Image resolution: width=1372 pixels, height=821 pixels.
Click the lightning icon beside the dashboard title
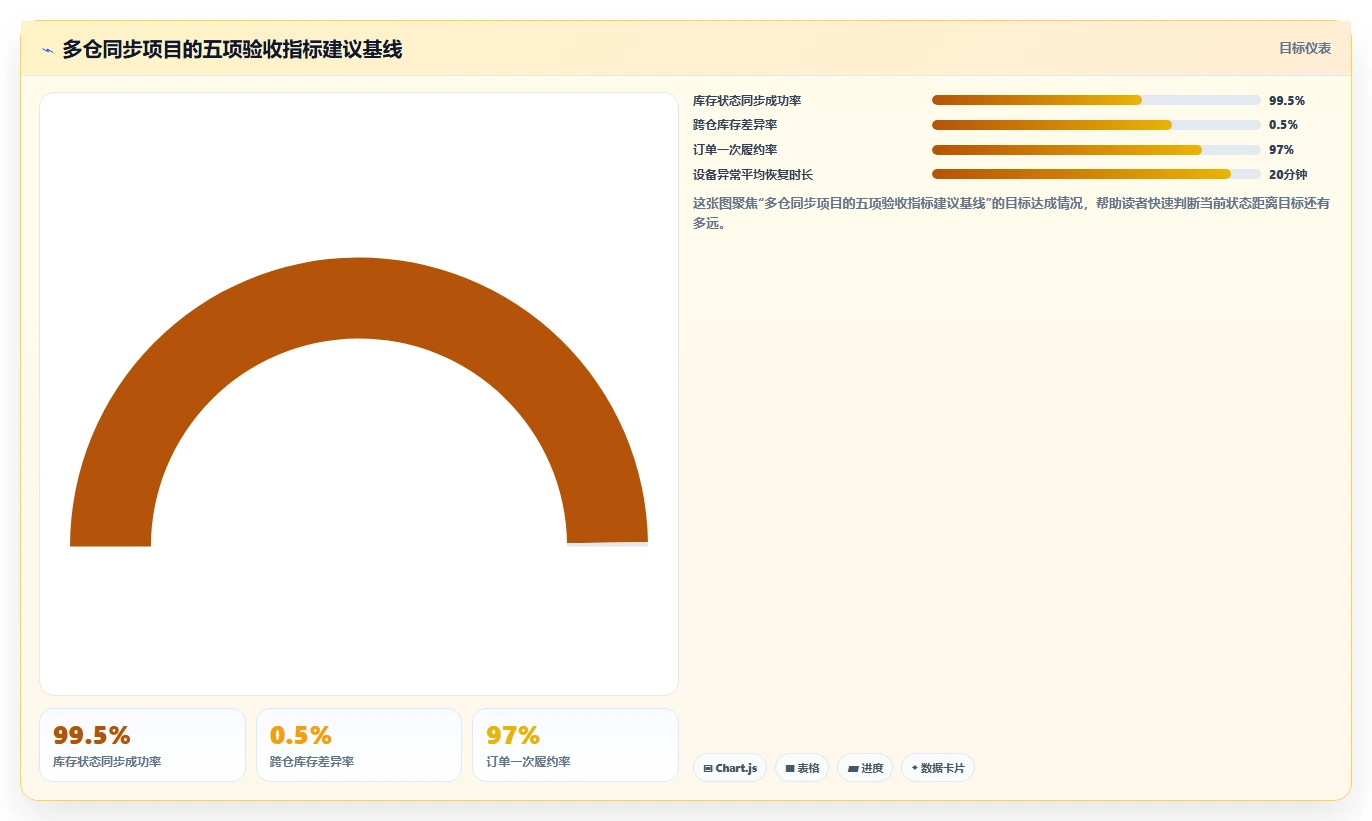click(x=47, y=49)
